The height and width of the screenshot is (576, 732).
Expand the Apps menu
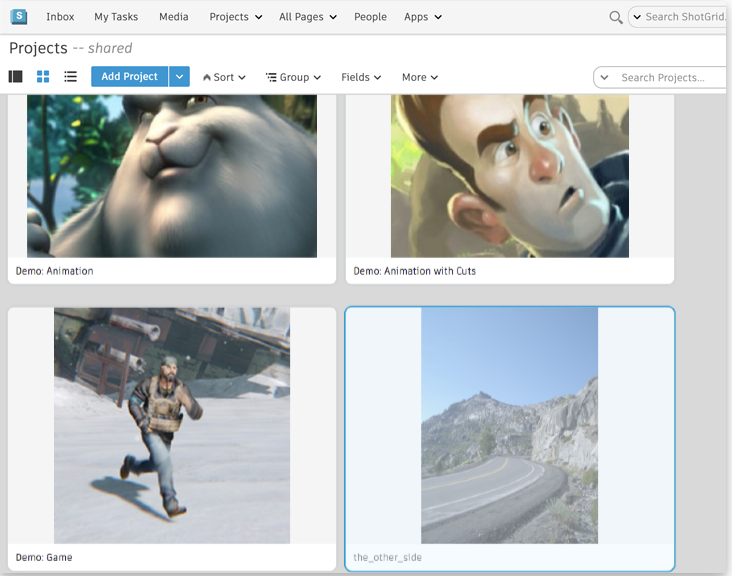tap(422, 17)
